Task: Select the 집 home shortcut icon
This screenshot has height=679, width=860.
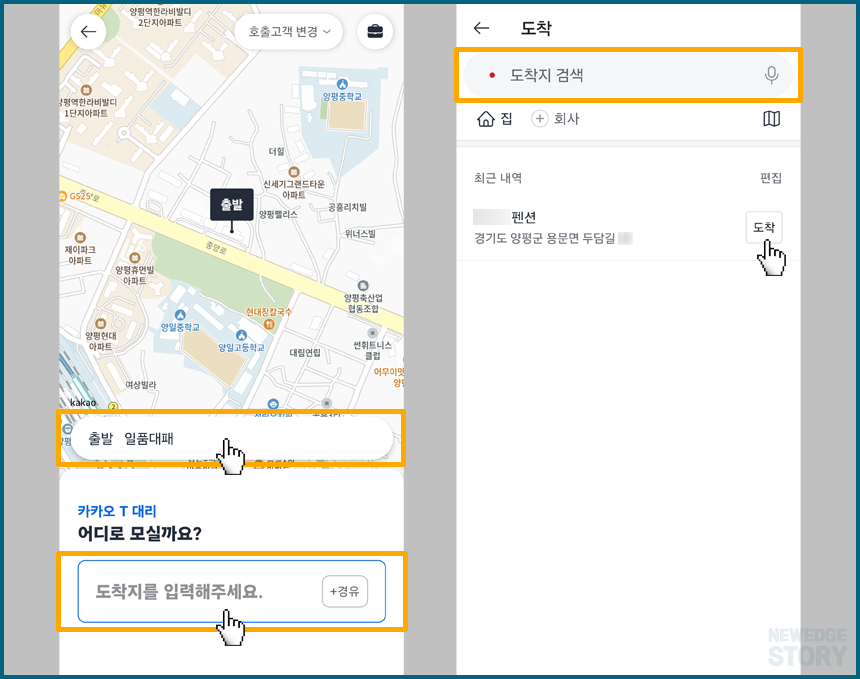Action: (x=485, y=118)
